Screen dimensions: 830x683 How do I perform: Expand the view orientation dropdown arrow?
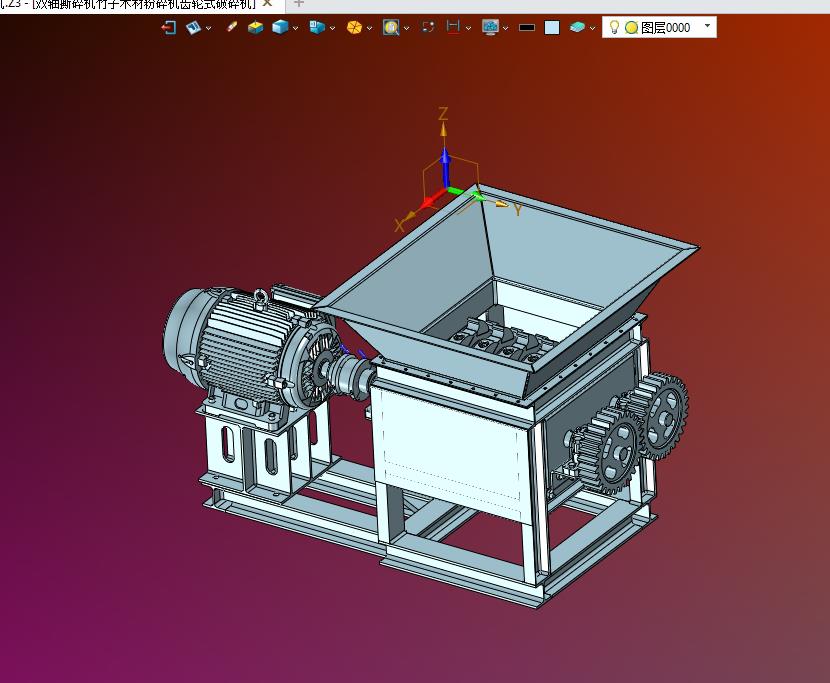(209, 28)
